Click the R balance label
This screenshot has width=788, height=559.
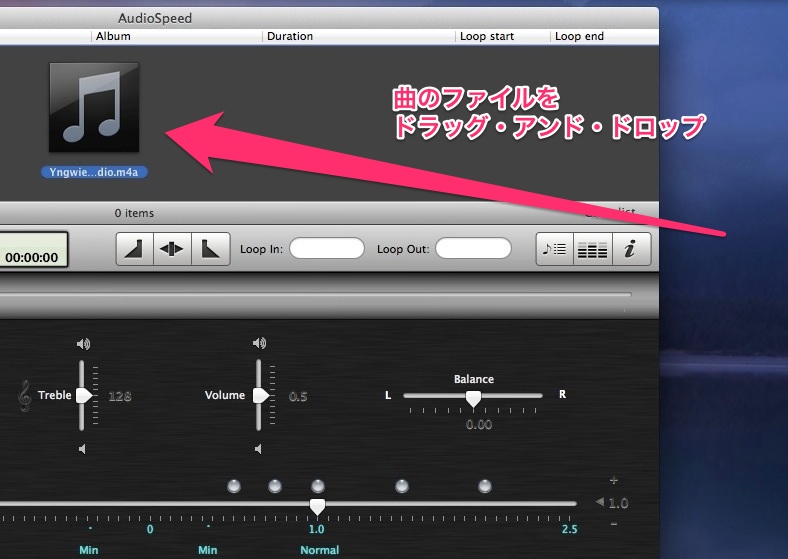(562, 394)
